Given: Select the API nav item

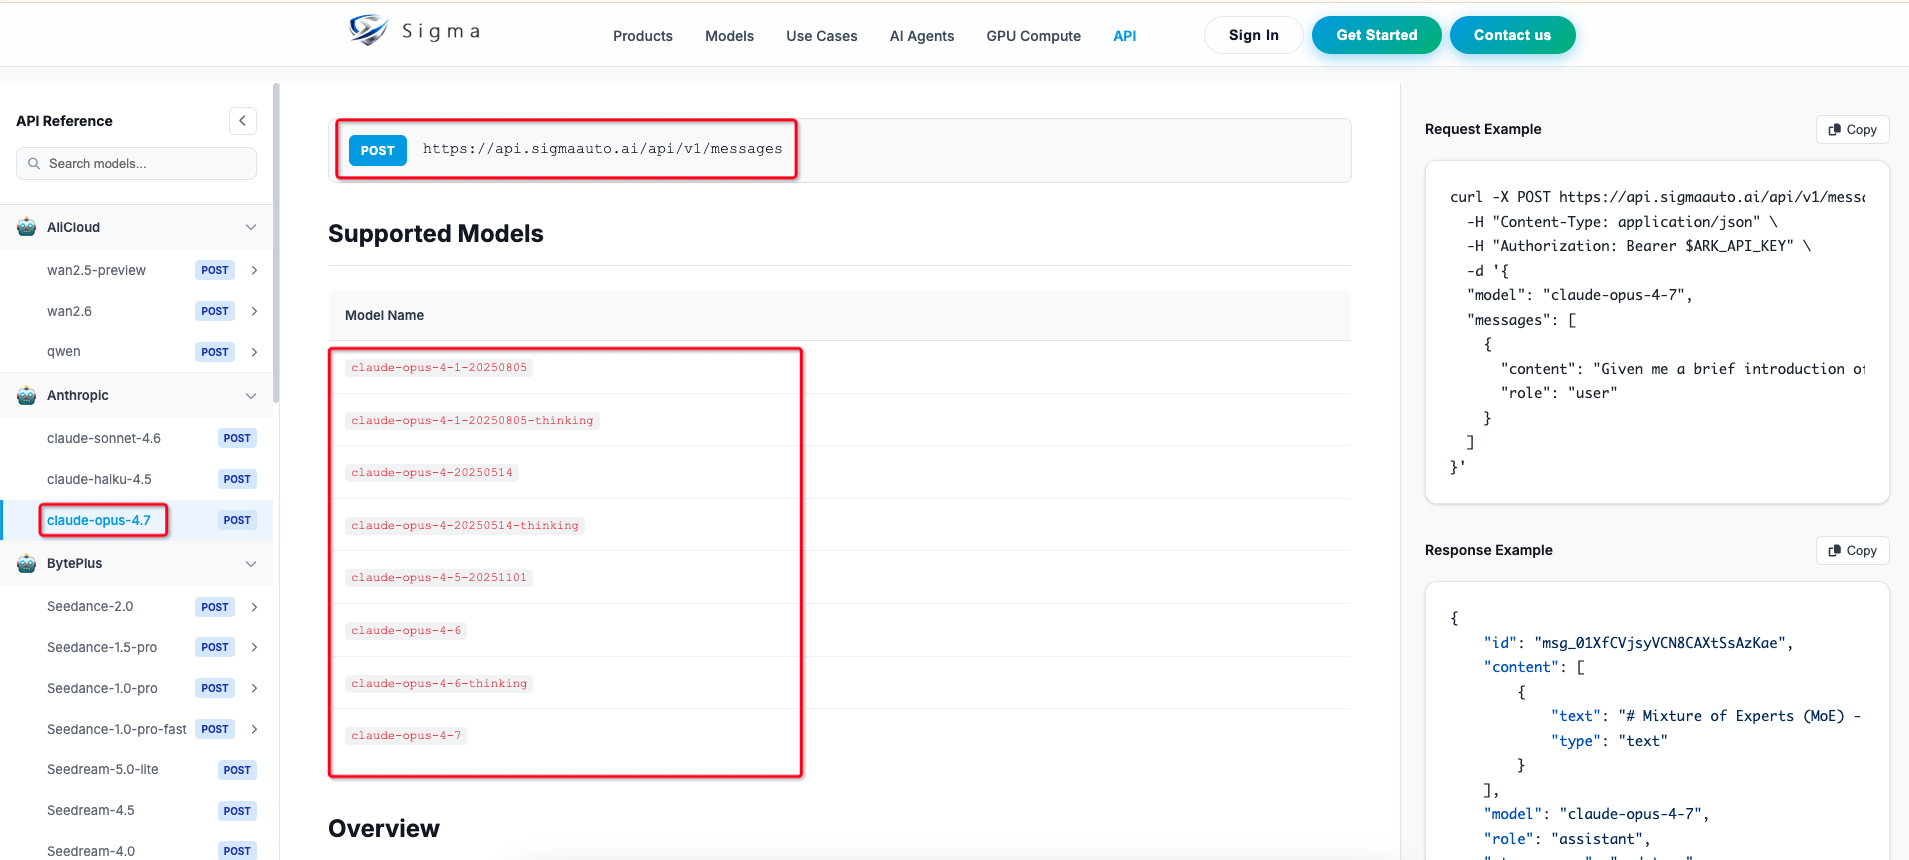Looking at the screenshot, I should 1125,36.
